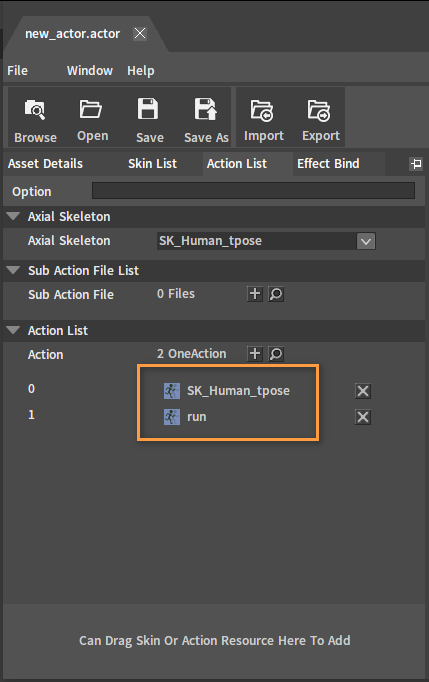Screen dimensions: 429x682
Task: Open the Axial Skeleton dropdown
Action: pyautogui.click(x=366, y=241)
